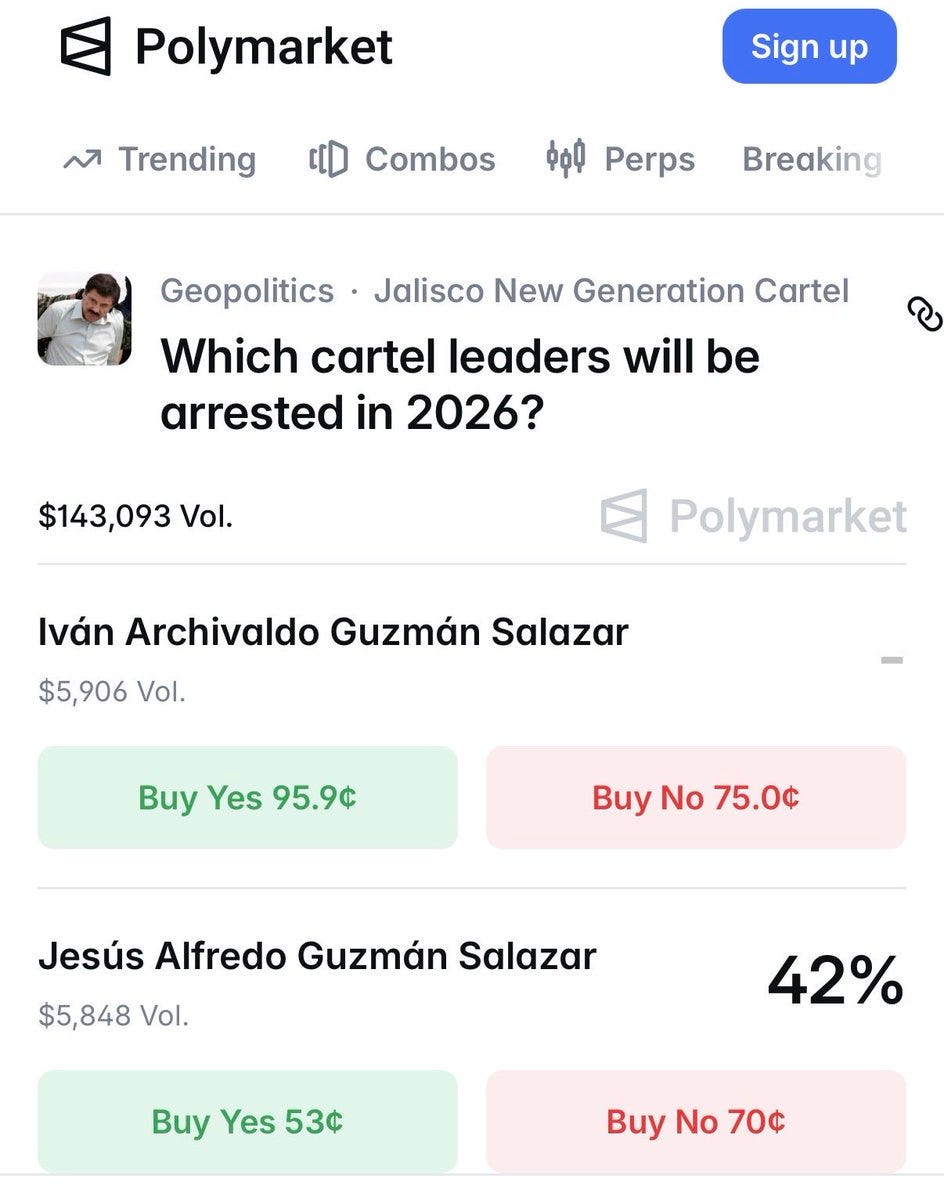Buy No at 70¢ for Jesús Alfredo
Screen dimensions: 944x1200
(696, 1121)
